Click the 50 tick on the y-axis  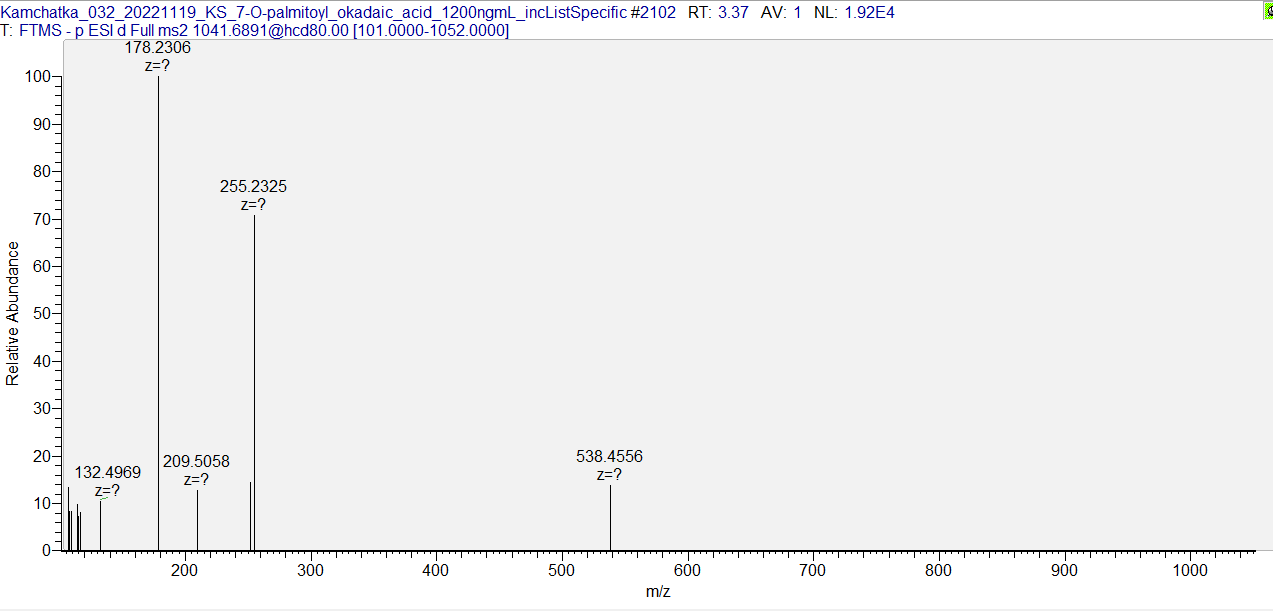point(42,314)
